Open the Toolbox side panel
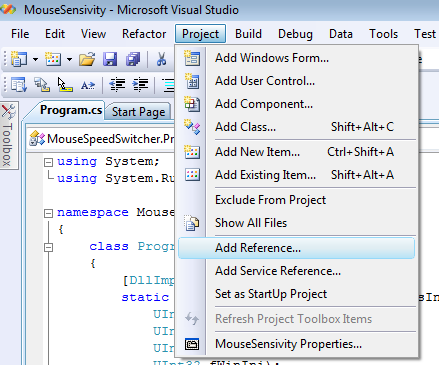439x365 pixels. click(9, 135)
